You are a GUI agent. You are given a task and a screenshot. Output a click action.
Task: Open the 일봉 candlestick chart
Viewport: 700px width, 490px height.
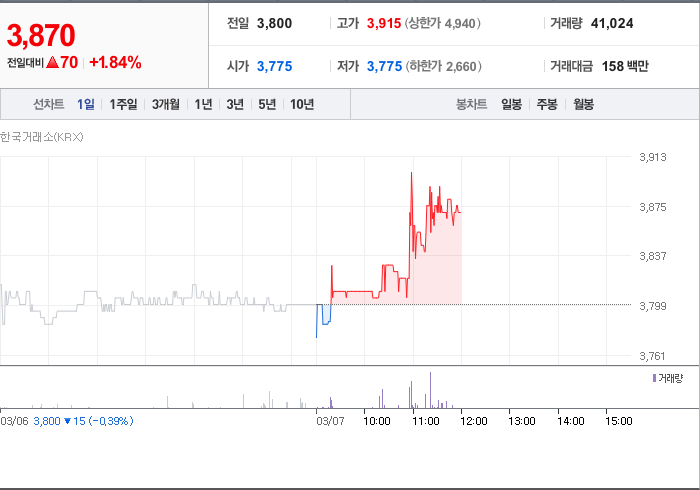(x=512, y=104)
